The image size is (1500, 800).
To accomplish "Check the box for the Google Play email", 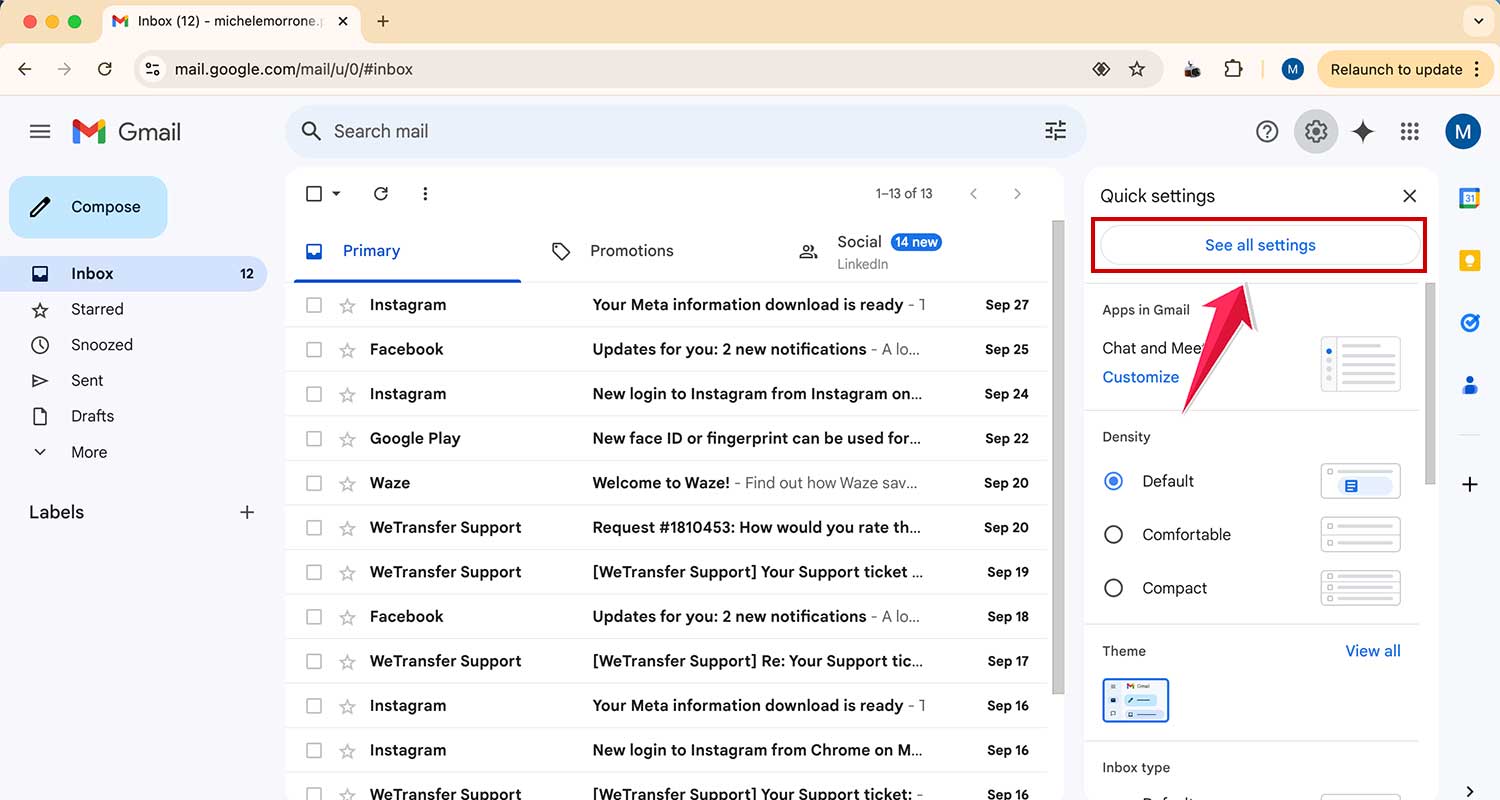I will click(x=314, y=439).
